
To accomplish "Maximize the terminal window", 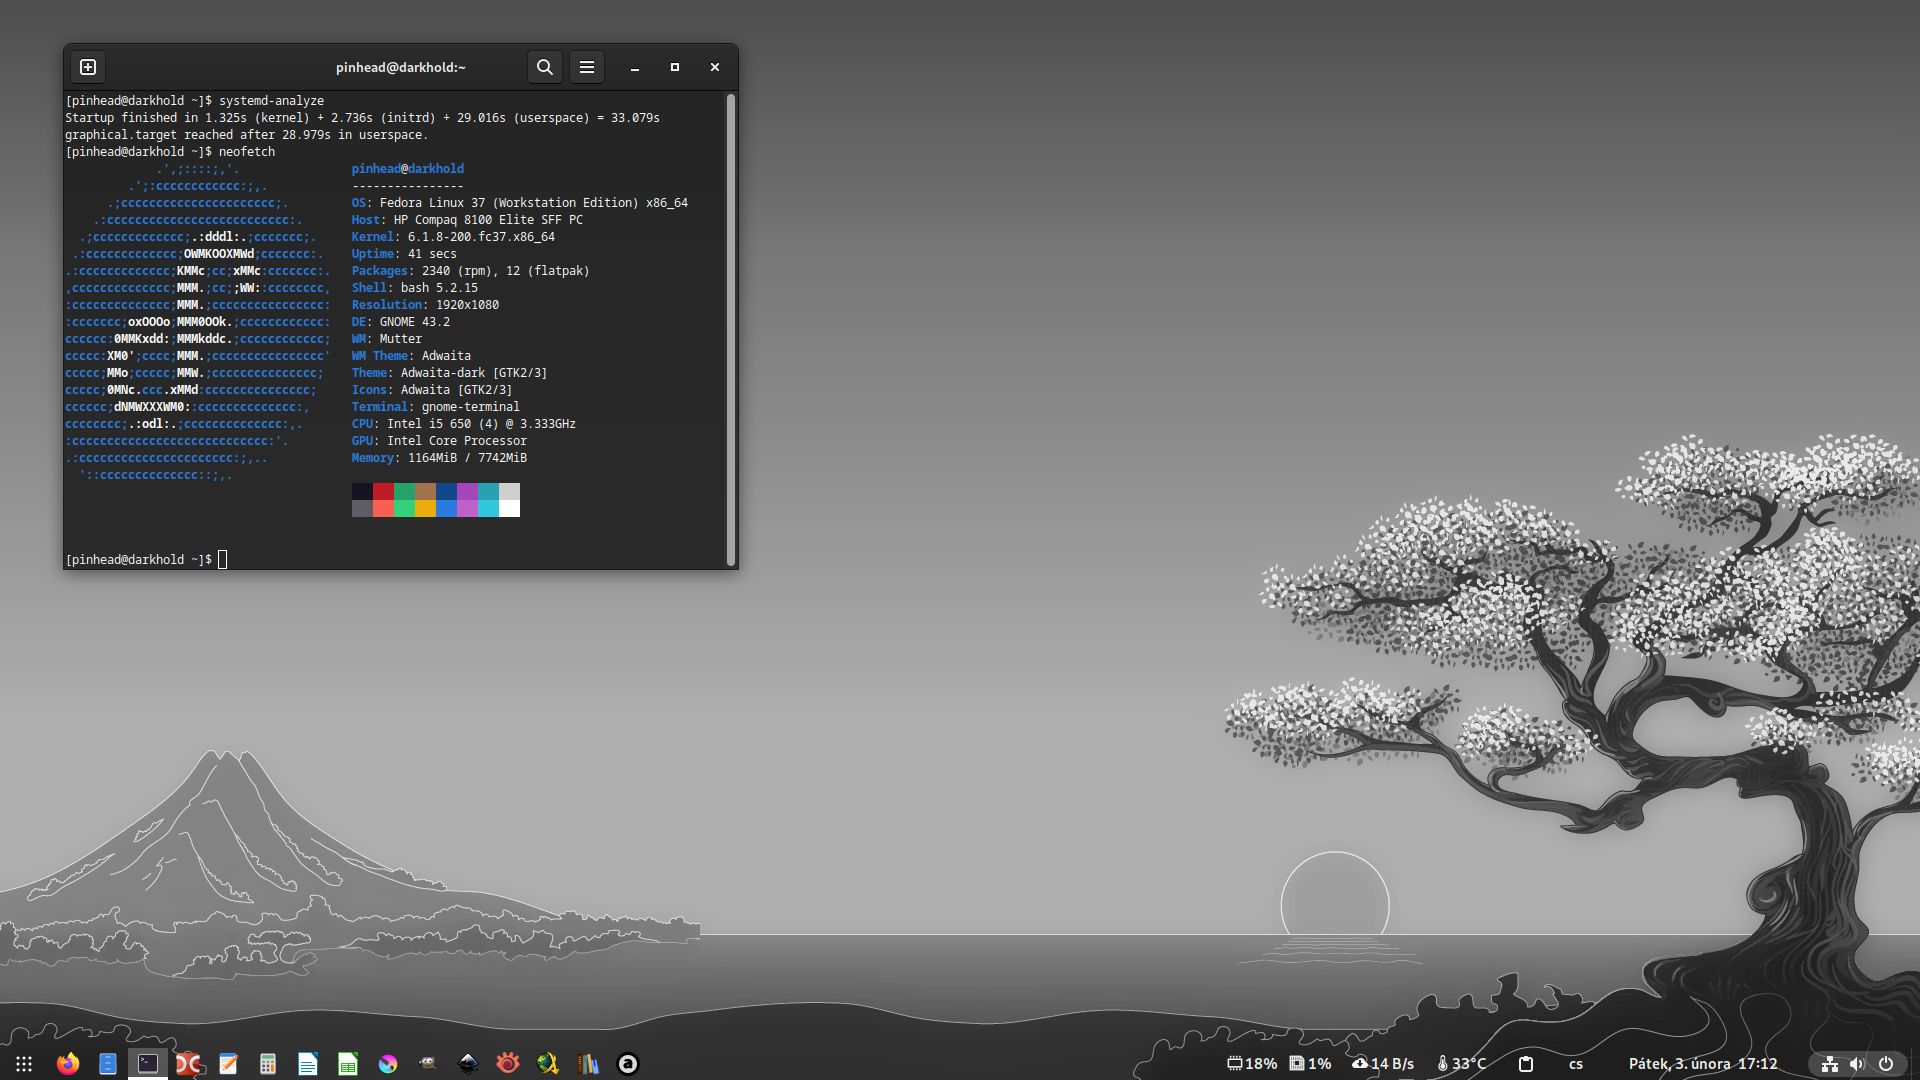I will tap(674, 67).
